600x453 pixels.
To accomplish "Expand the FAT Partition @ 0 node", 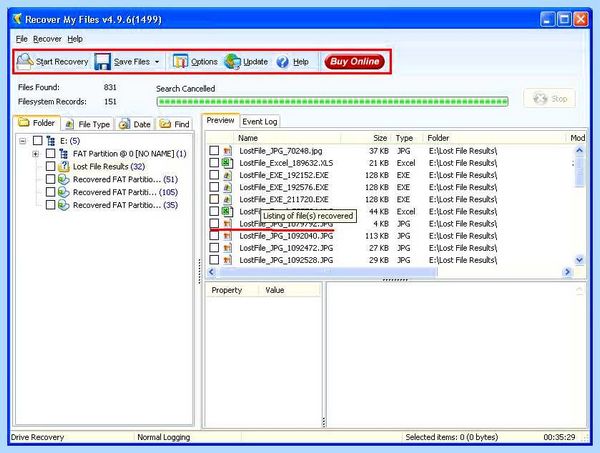I will (x=35, y=154).
